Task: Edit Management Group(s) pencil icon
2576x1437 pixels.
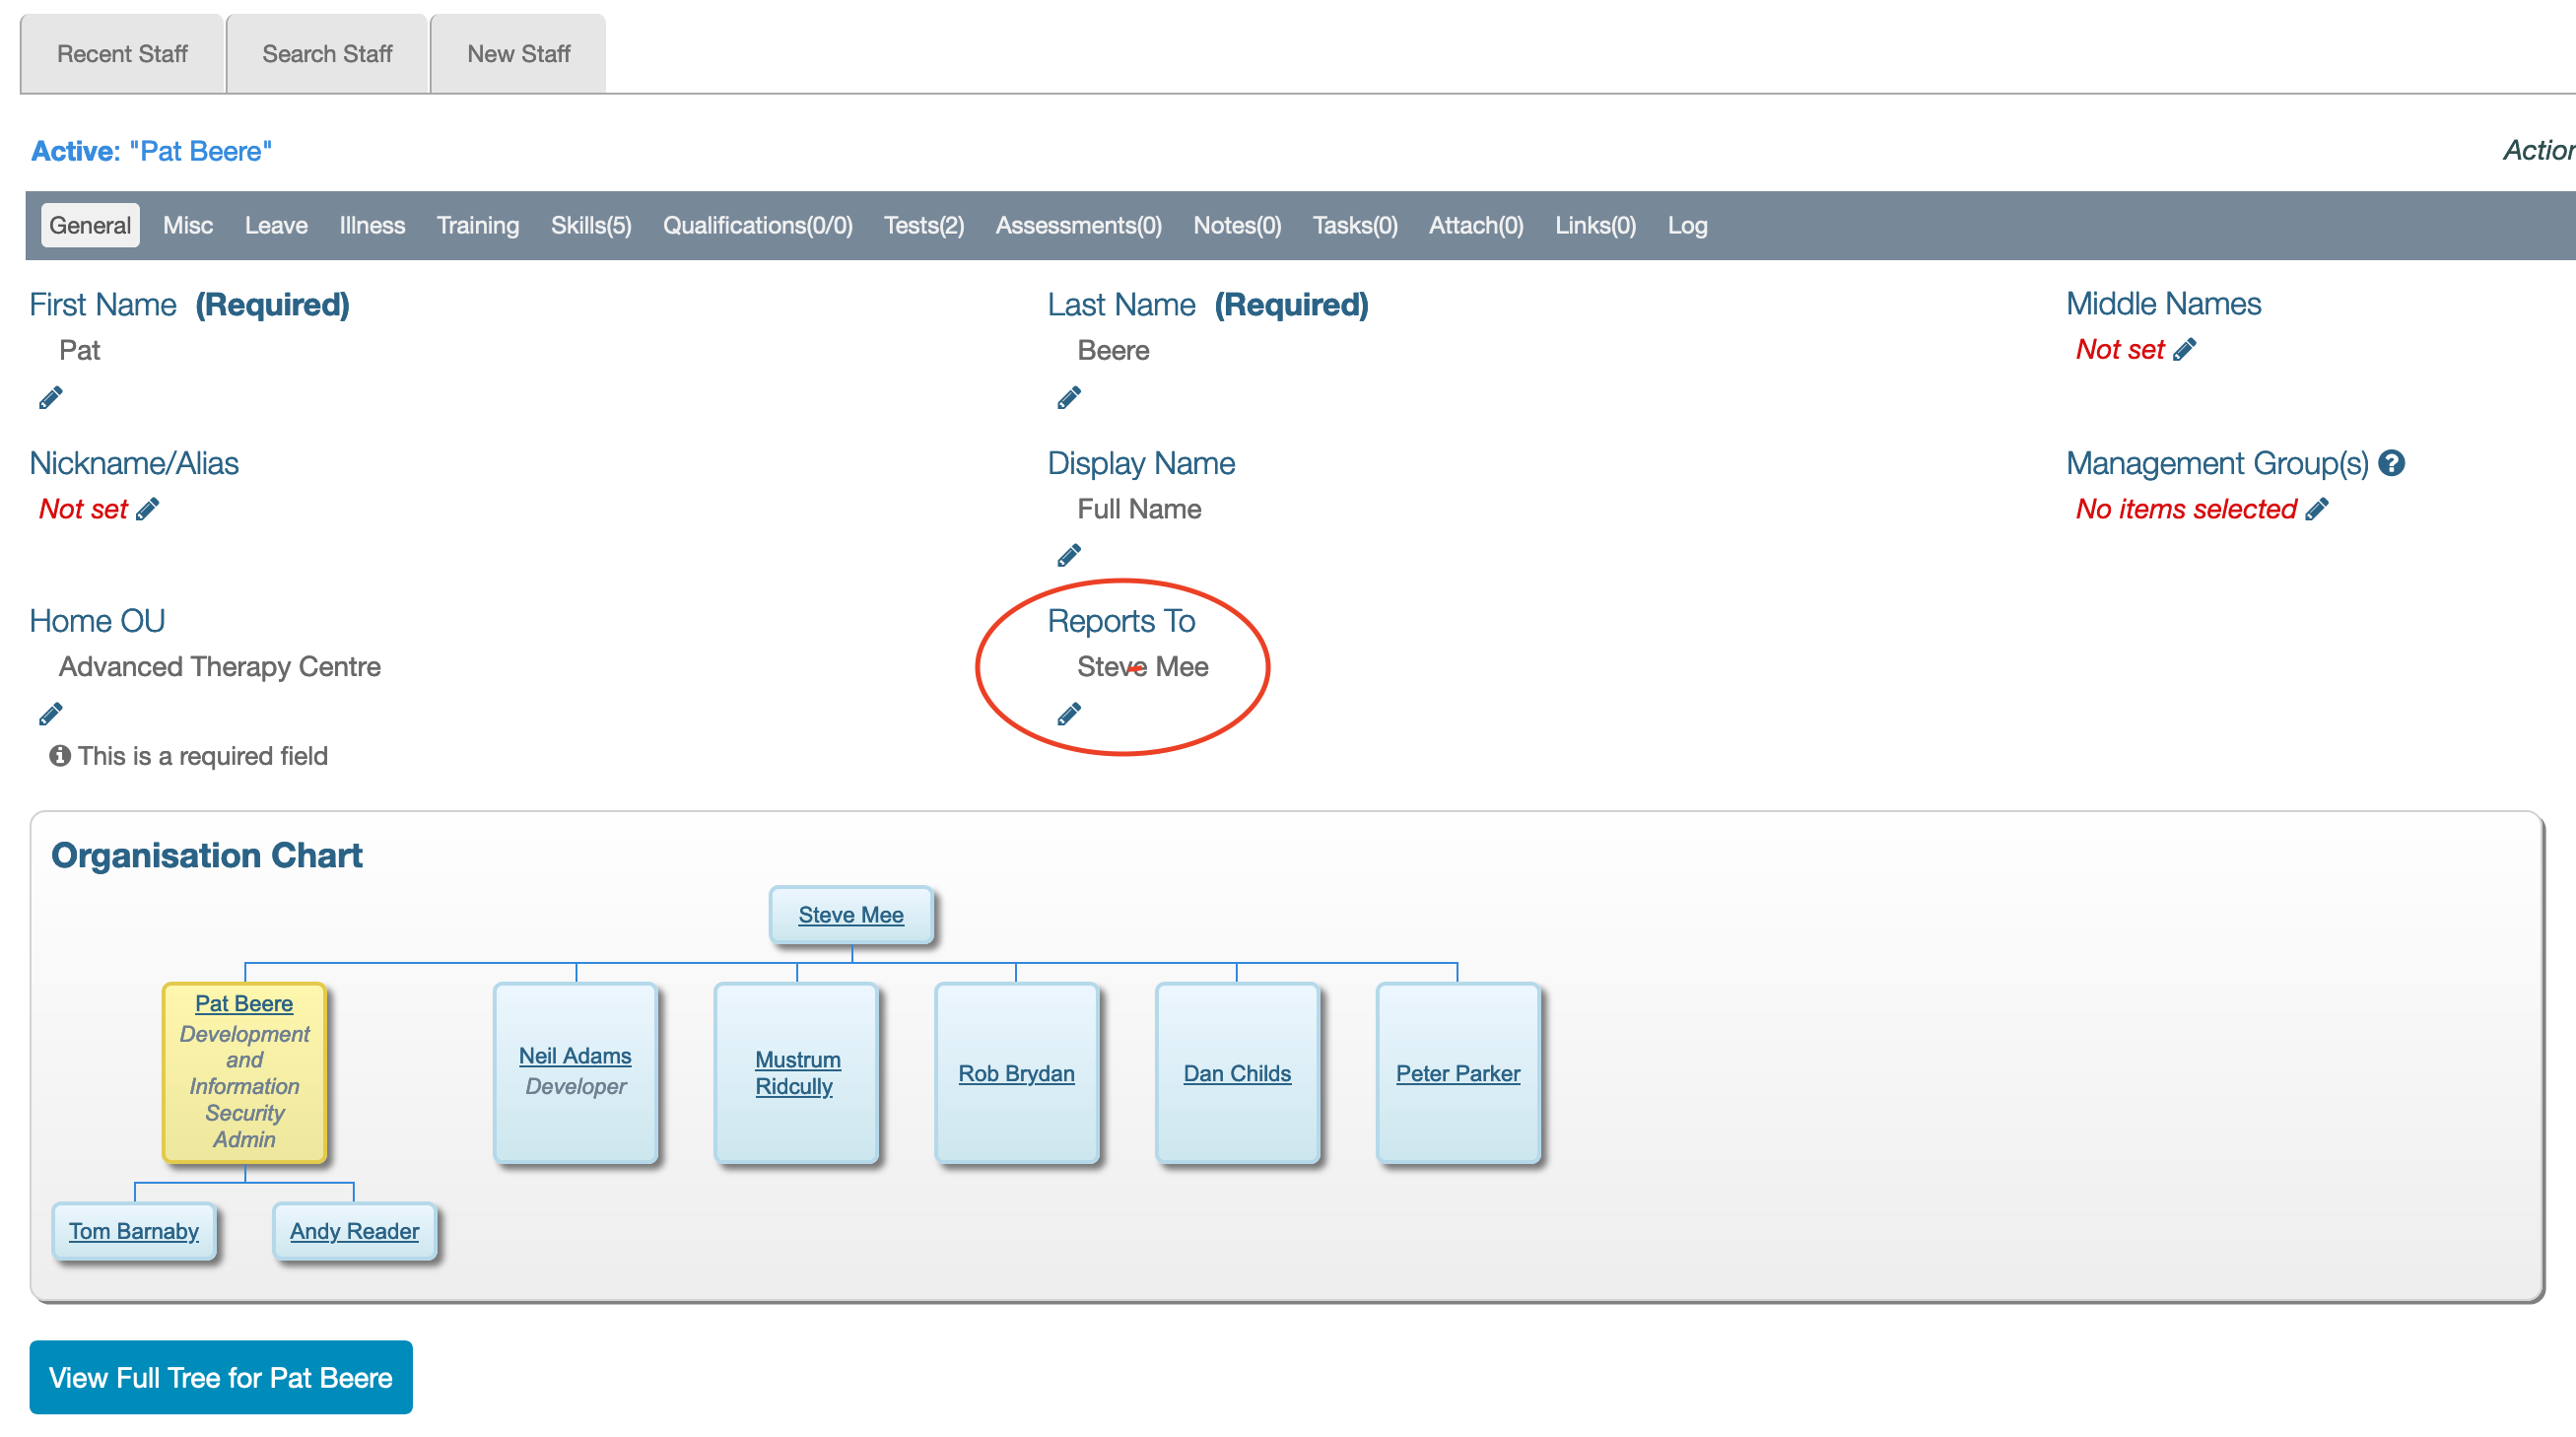Action: click(2317, 510)
